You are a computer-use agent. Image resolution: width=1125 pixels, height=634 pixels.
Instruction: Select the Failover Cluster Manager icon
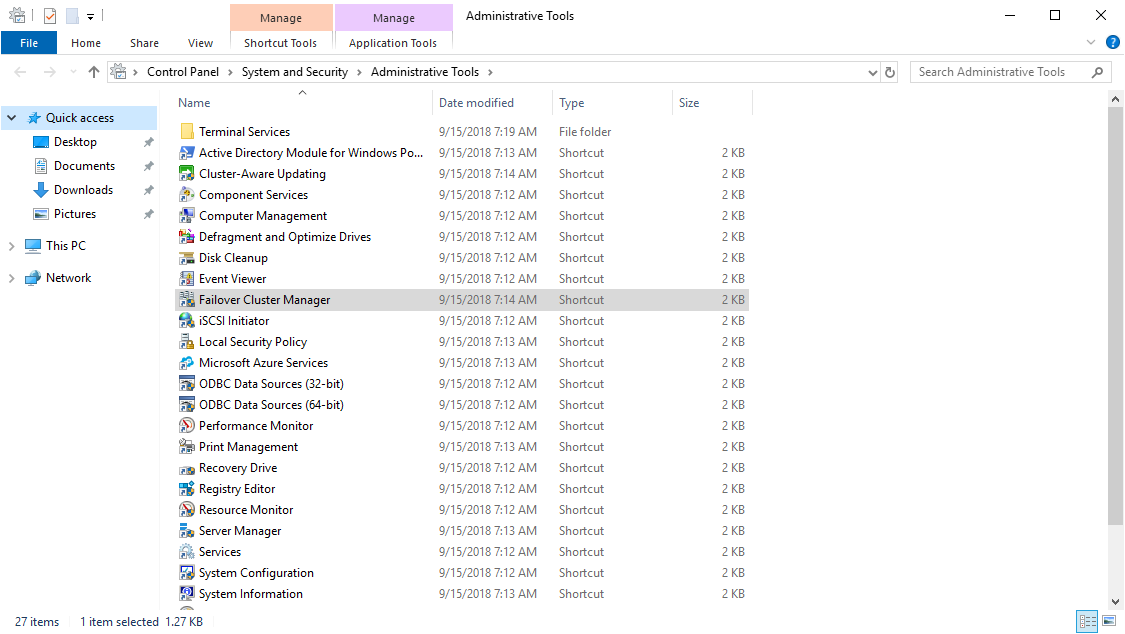(x=187, y=299)
